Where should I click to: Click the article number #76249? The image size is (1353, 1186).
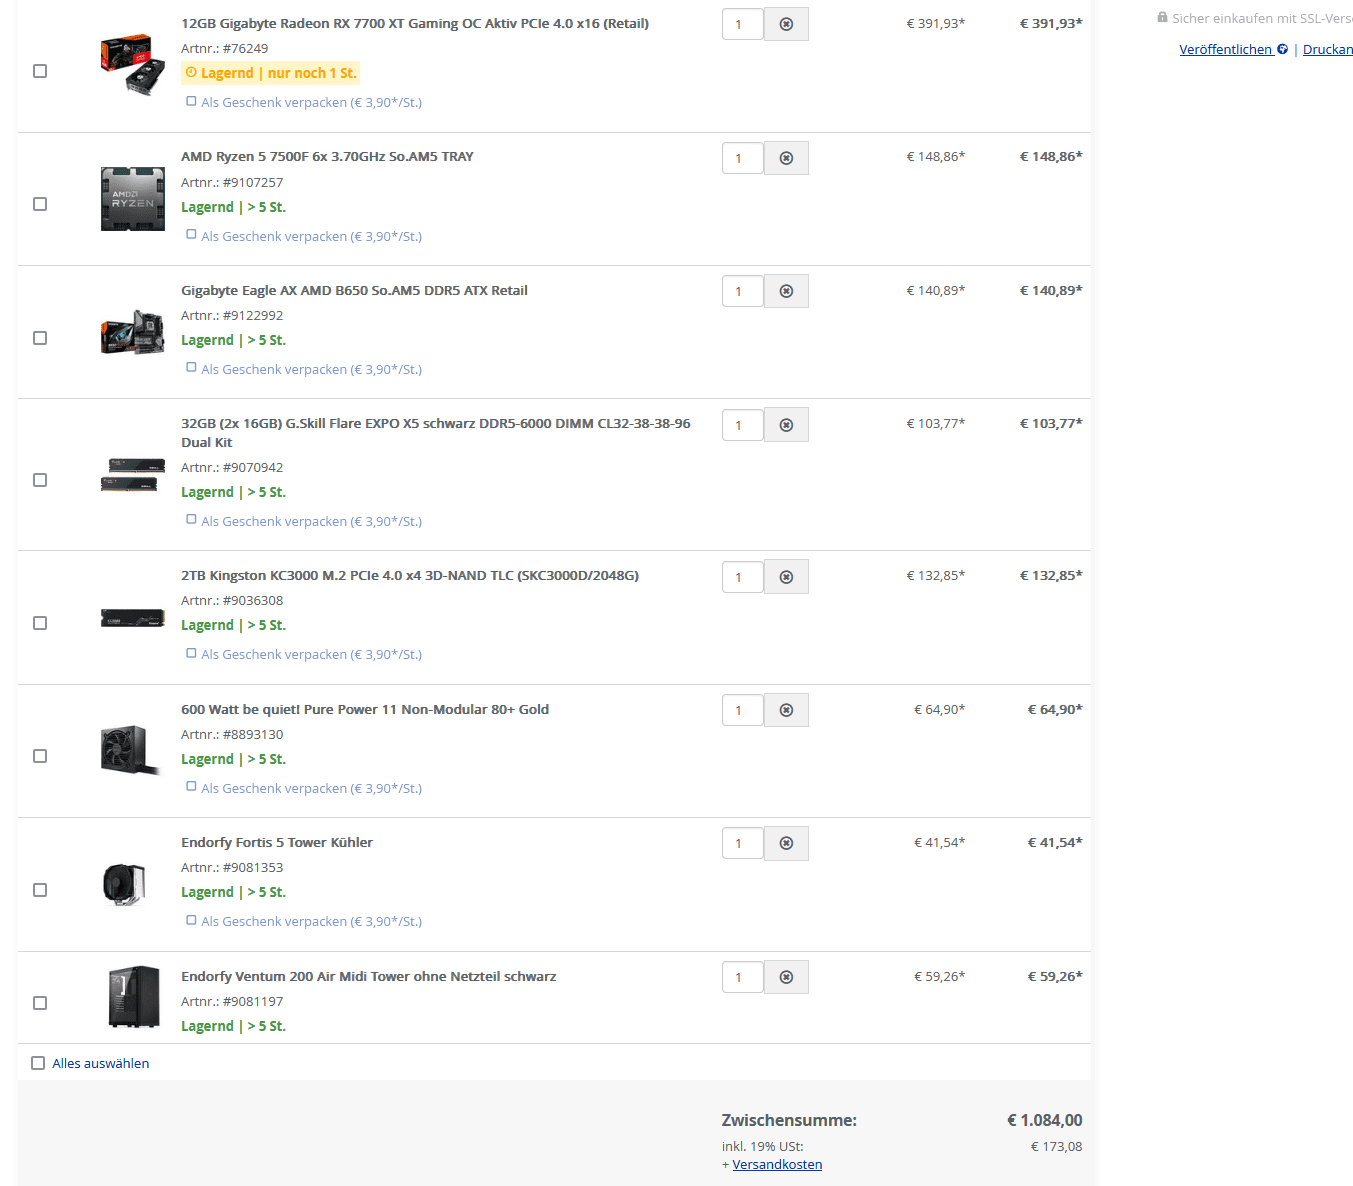click(245, 48)
